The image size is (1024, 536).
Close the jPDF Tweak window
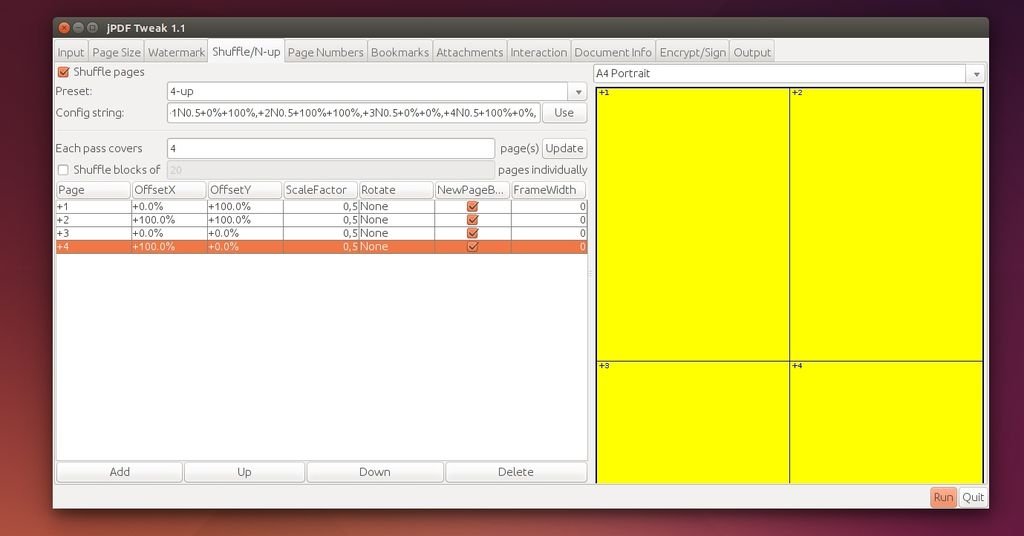pos(64,27)
